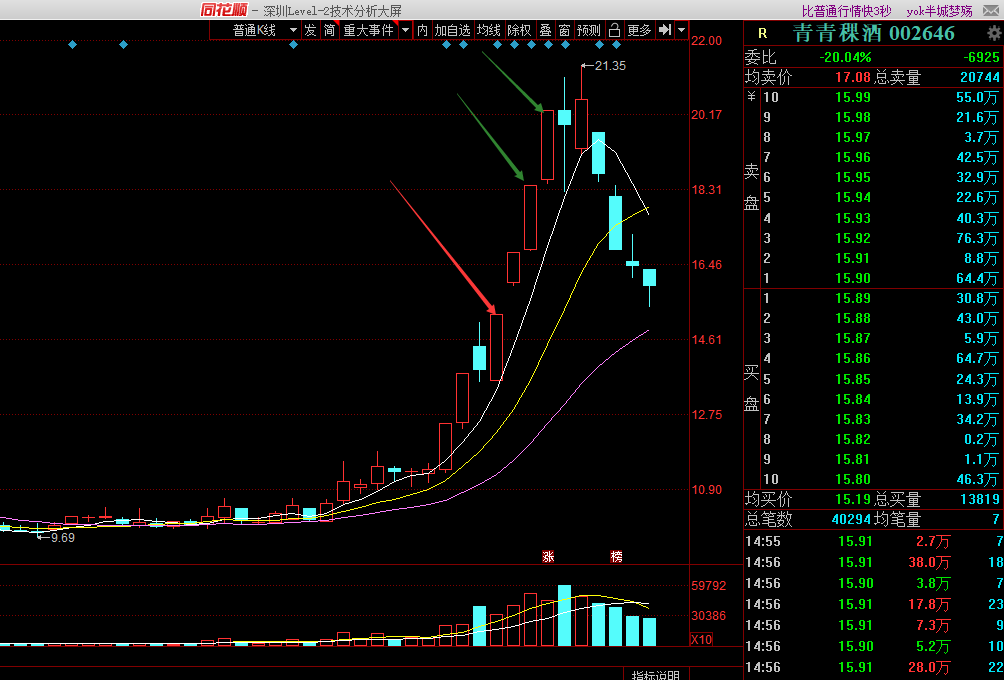Click the leftmost blue diamond event marker

tap(72, 44)
